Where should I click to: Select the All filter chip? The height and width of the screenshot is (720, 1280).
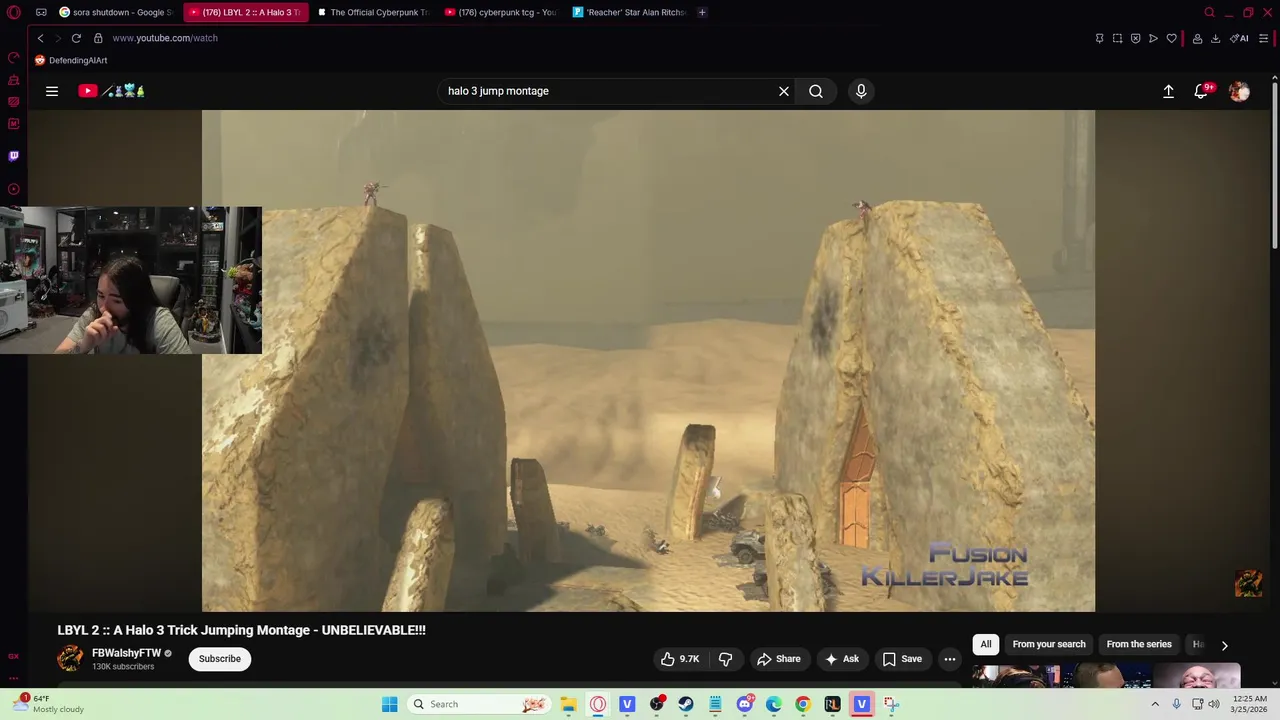[986, 644]
